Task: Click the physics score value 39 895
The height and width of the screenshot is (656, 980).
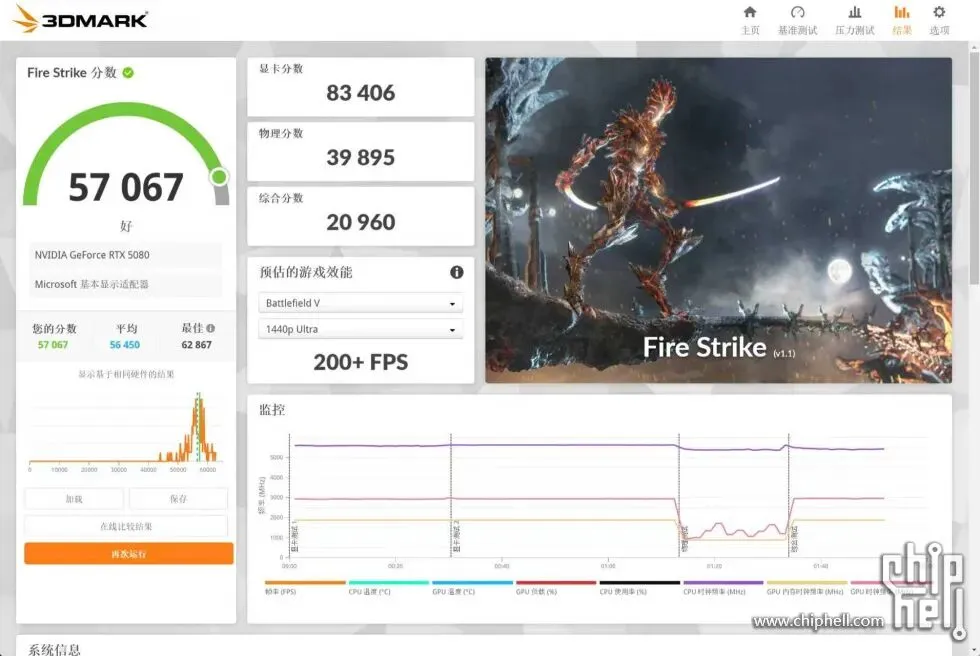Action: pos(361,157)
